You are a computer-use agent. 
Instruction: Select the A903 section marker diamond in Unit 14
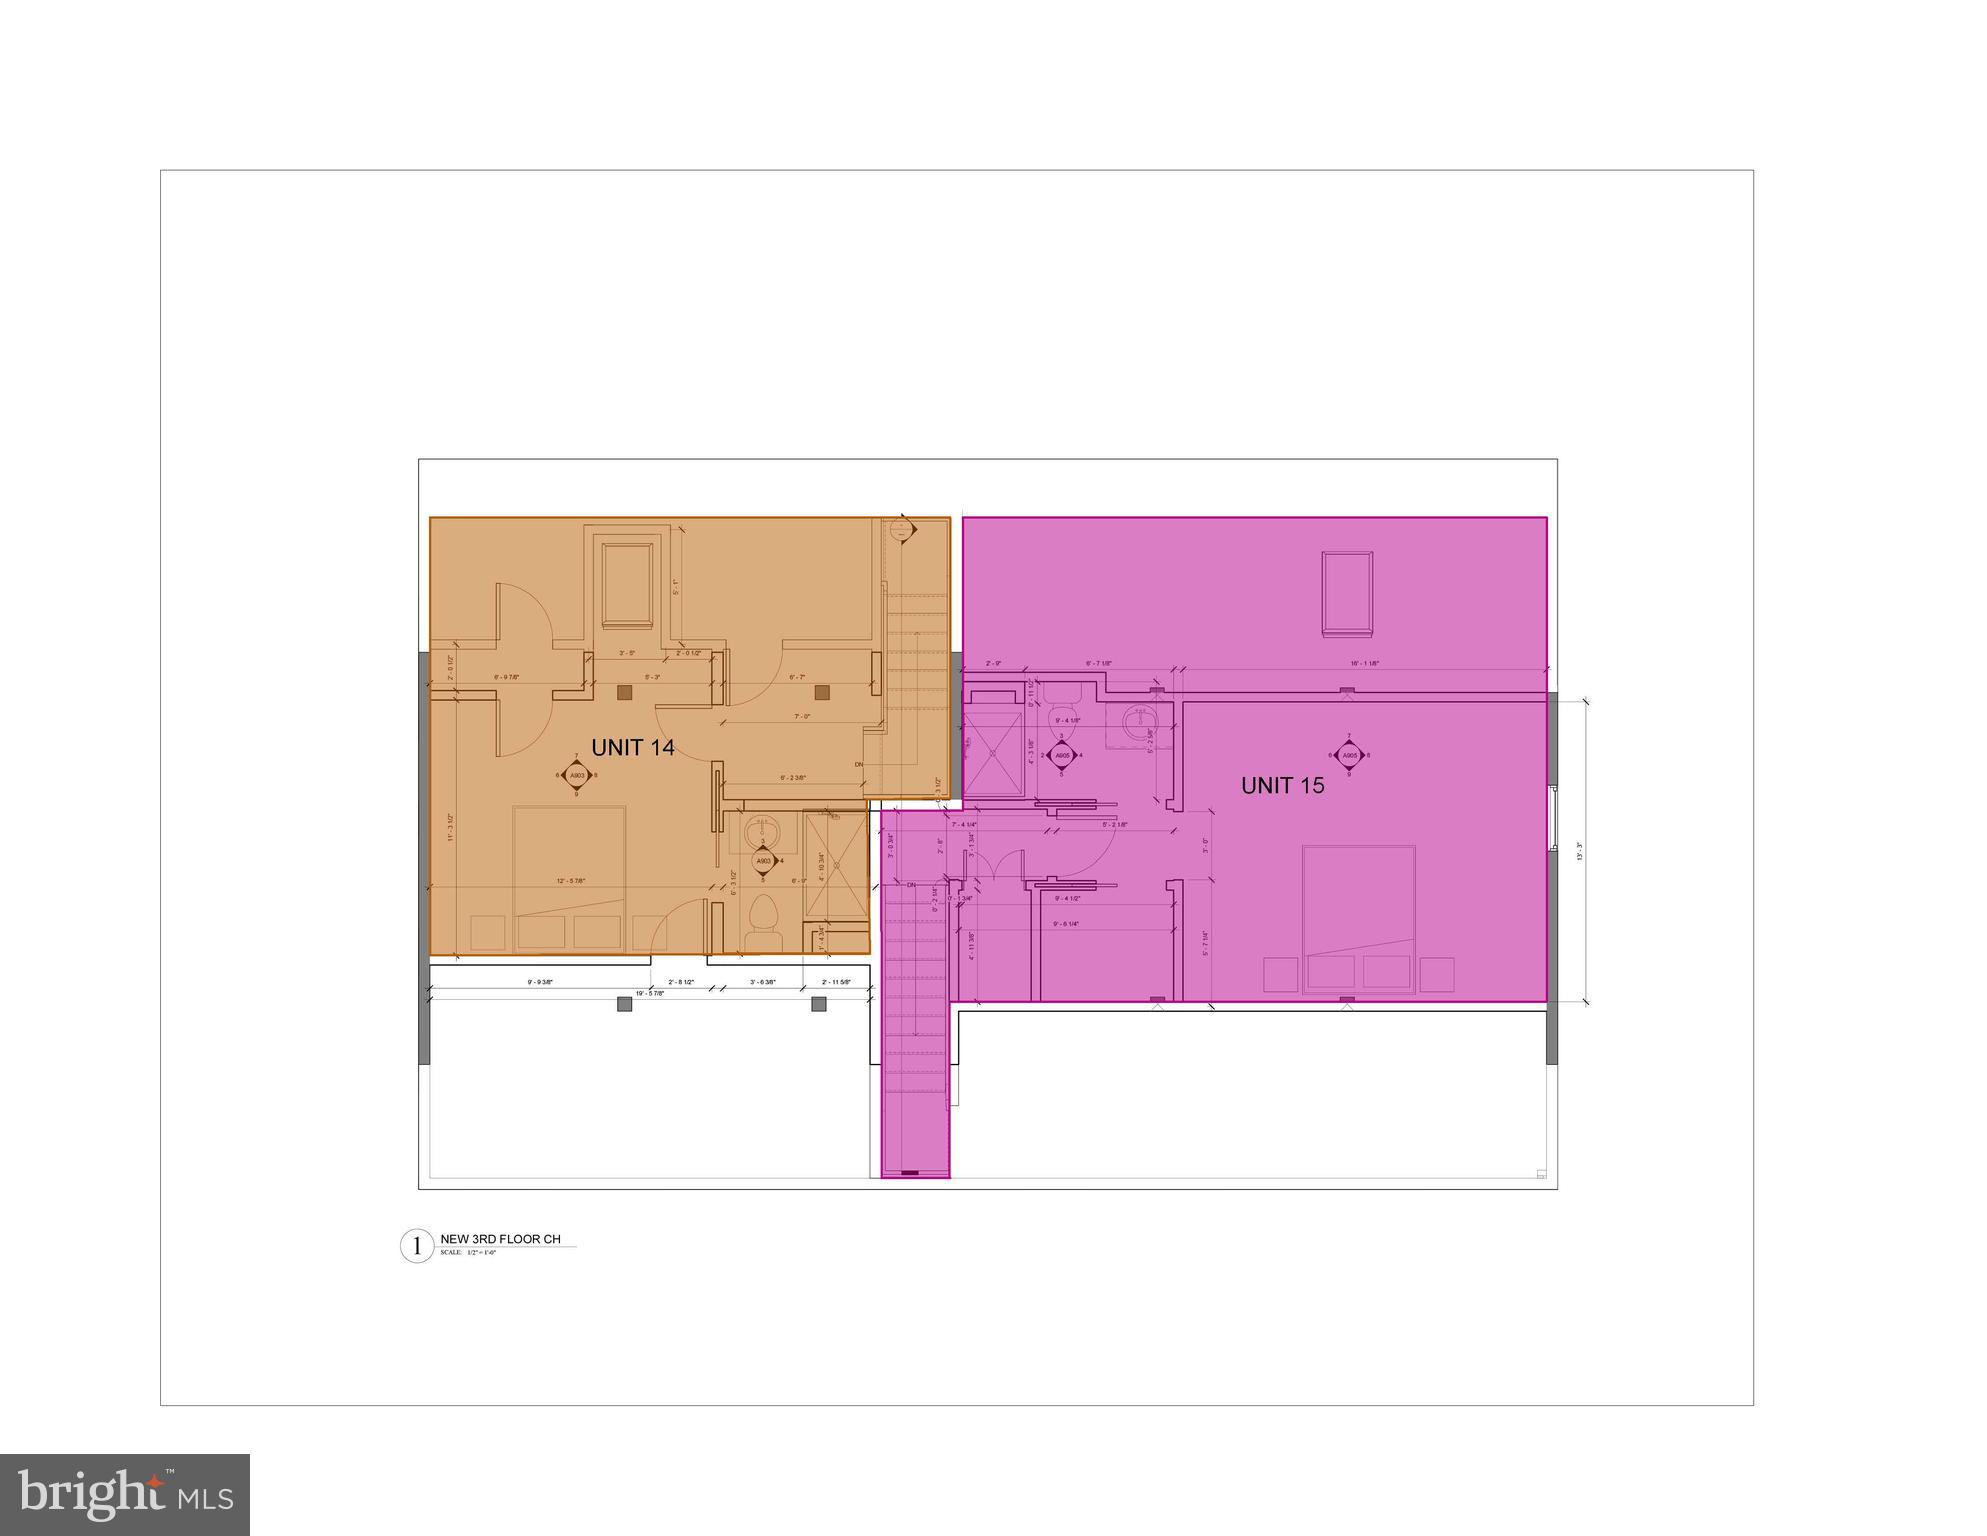point(577,775)
